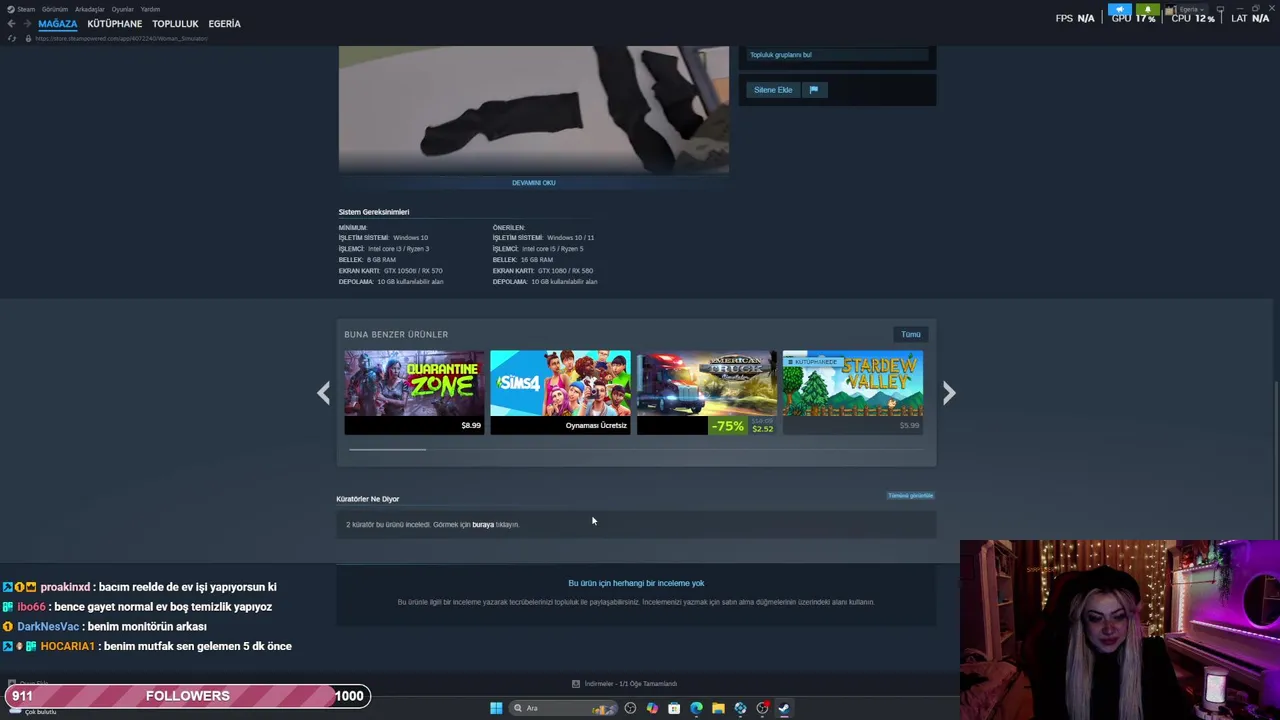Viewport: 1280px width, 720px height.
Task: Switch to the MAĞAZA tab
Action: 58,24
